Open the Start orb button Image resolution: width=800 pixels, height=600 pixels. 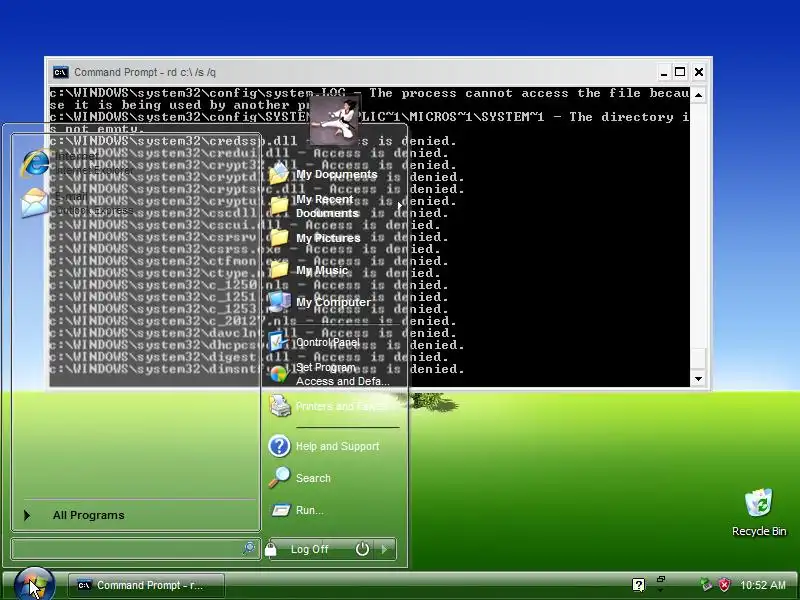[34, 585]
